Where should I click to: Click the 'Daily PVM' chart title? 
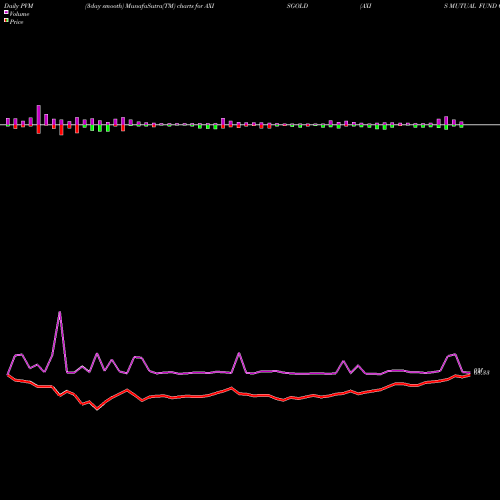(x=19, y=6)
